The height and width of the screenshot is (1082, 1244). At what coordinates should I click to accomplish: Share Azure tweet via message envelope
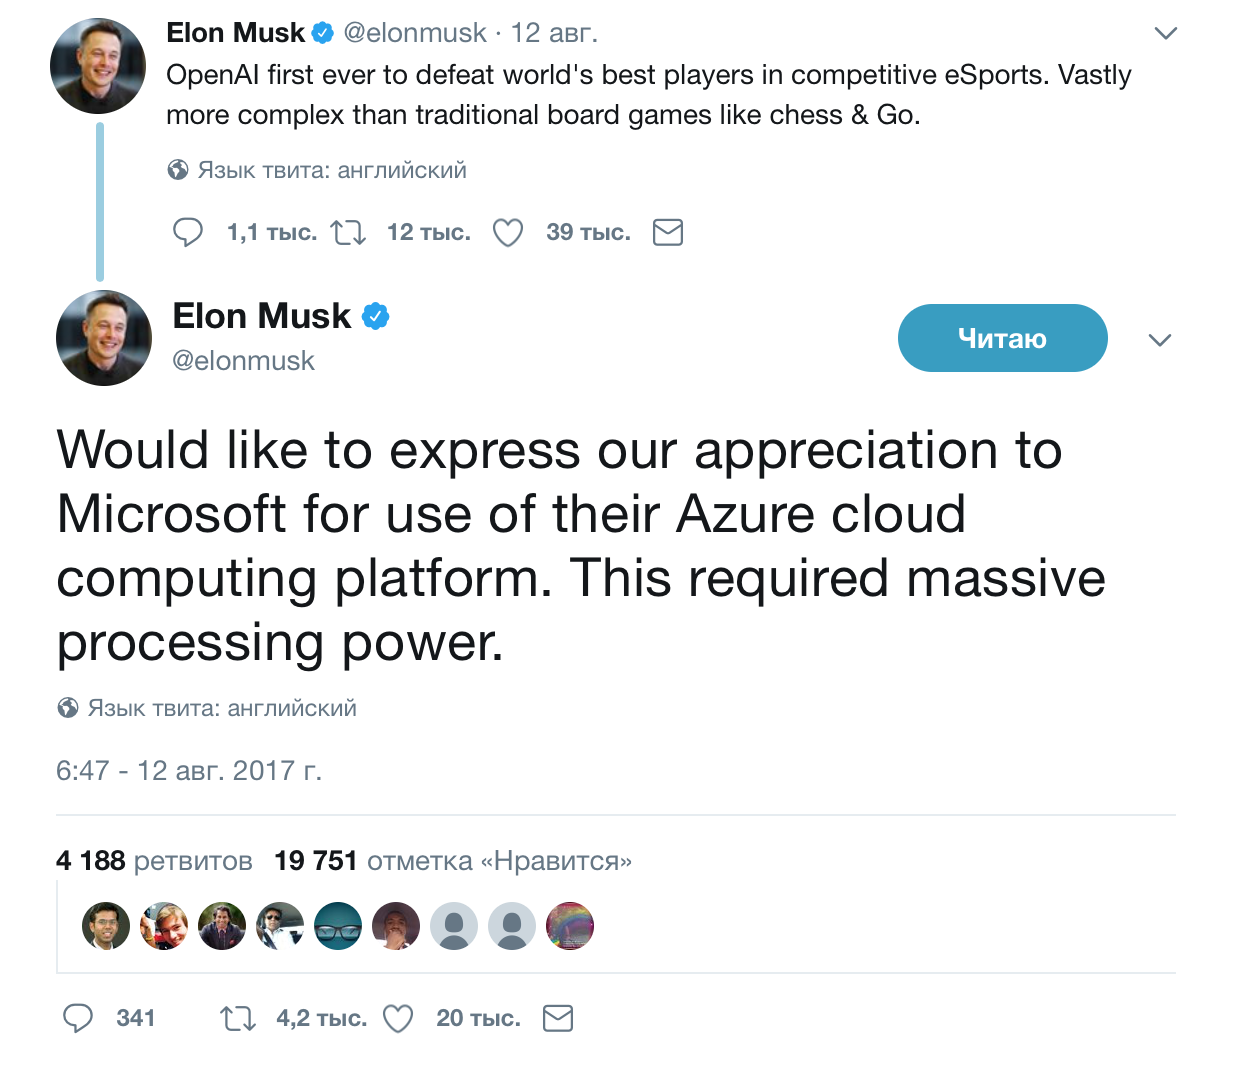[x=557, y=1018]
